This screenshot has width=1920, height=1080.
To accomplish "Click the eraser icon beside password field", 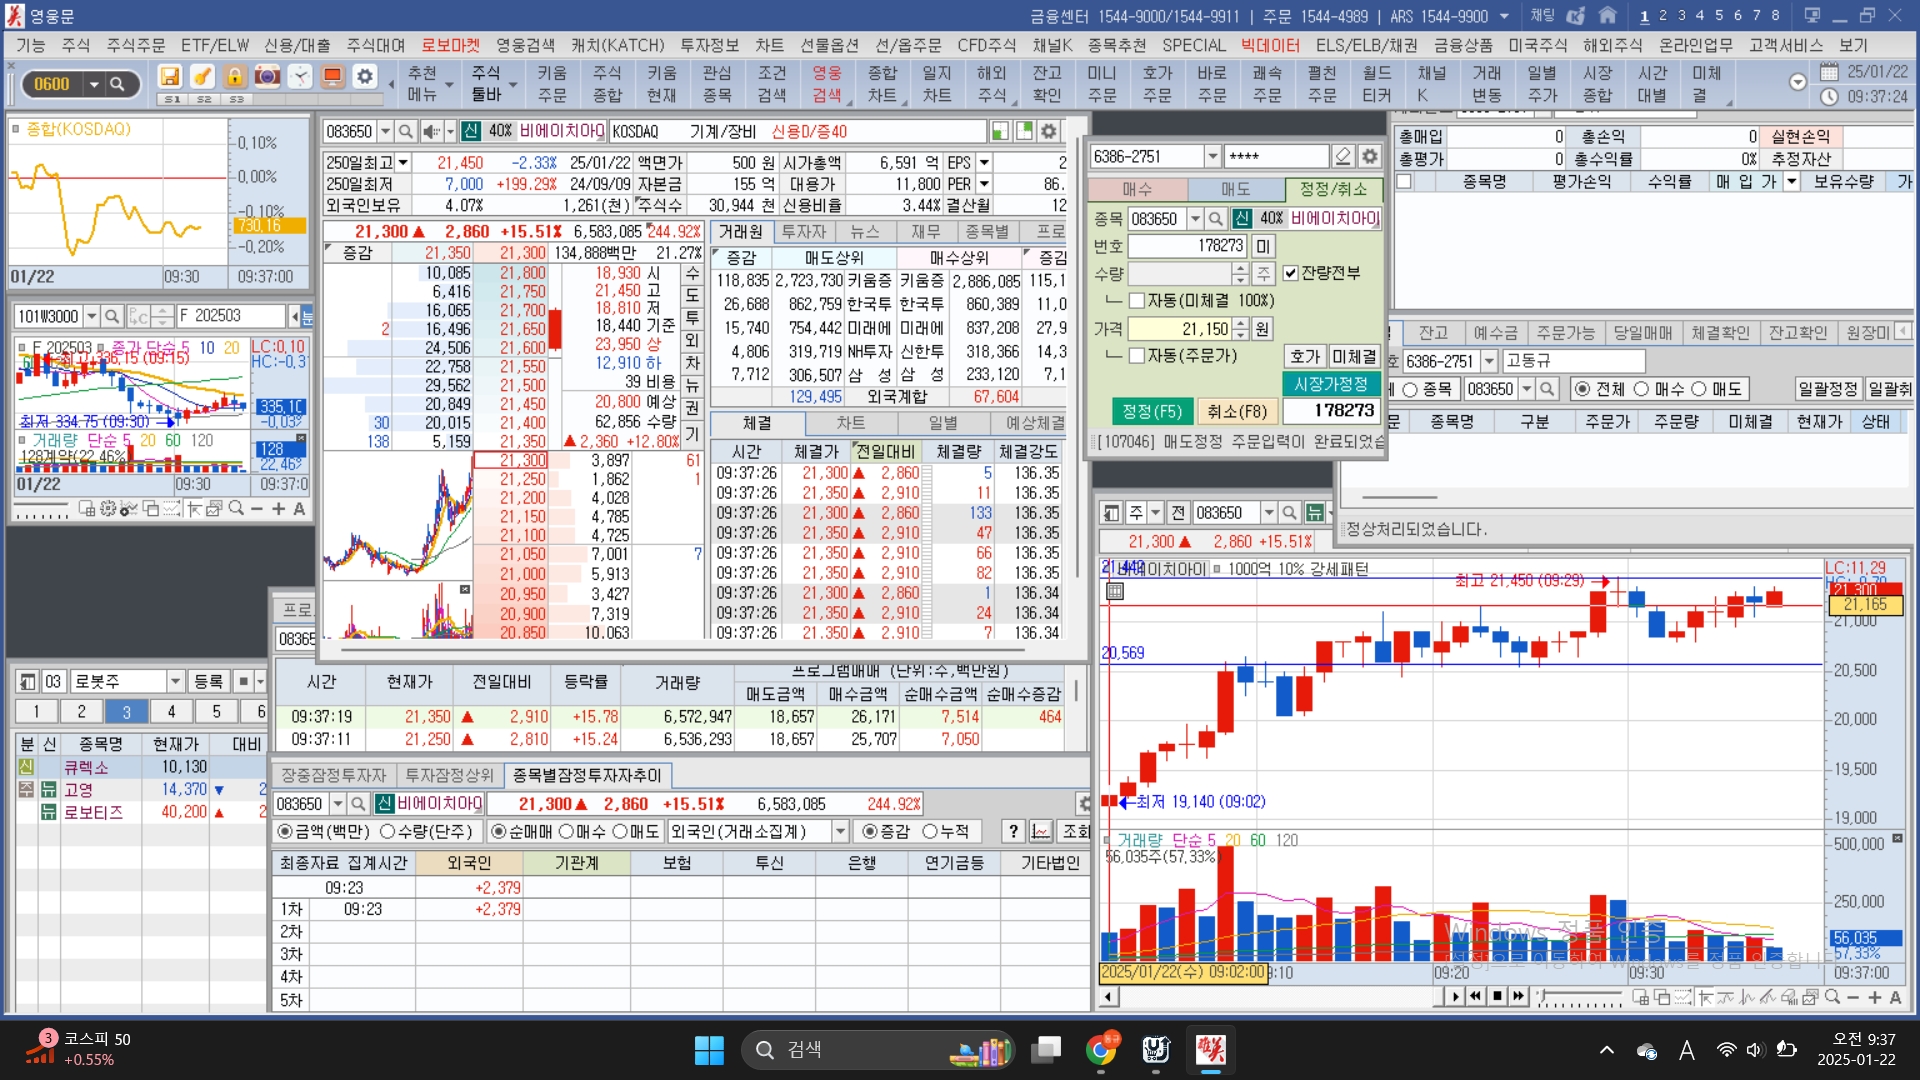I will (x=1343, y=156).
